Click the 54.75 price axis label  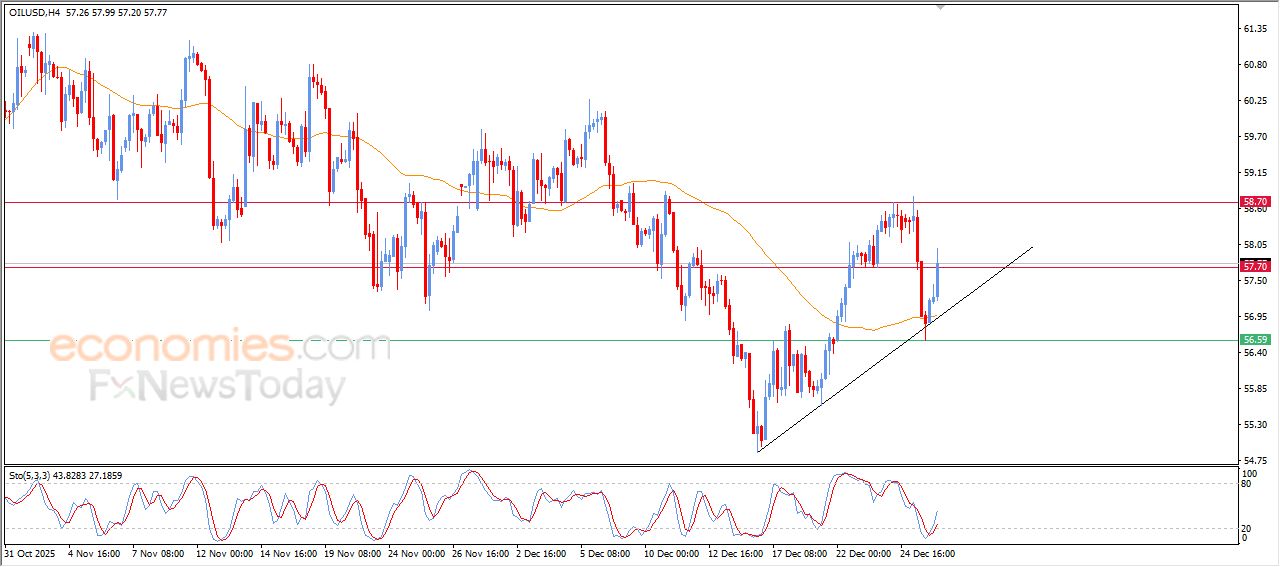(x=1254, y=461)
